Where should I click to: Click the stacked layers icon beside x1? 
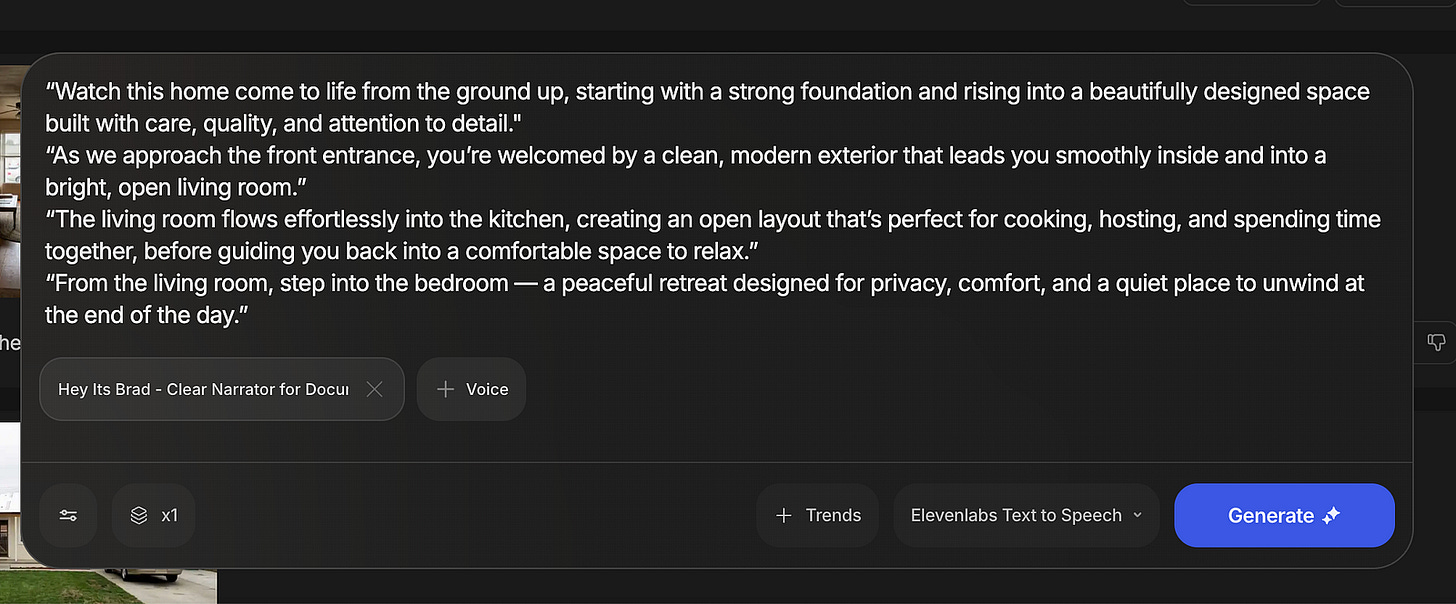click(137, 515)
